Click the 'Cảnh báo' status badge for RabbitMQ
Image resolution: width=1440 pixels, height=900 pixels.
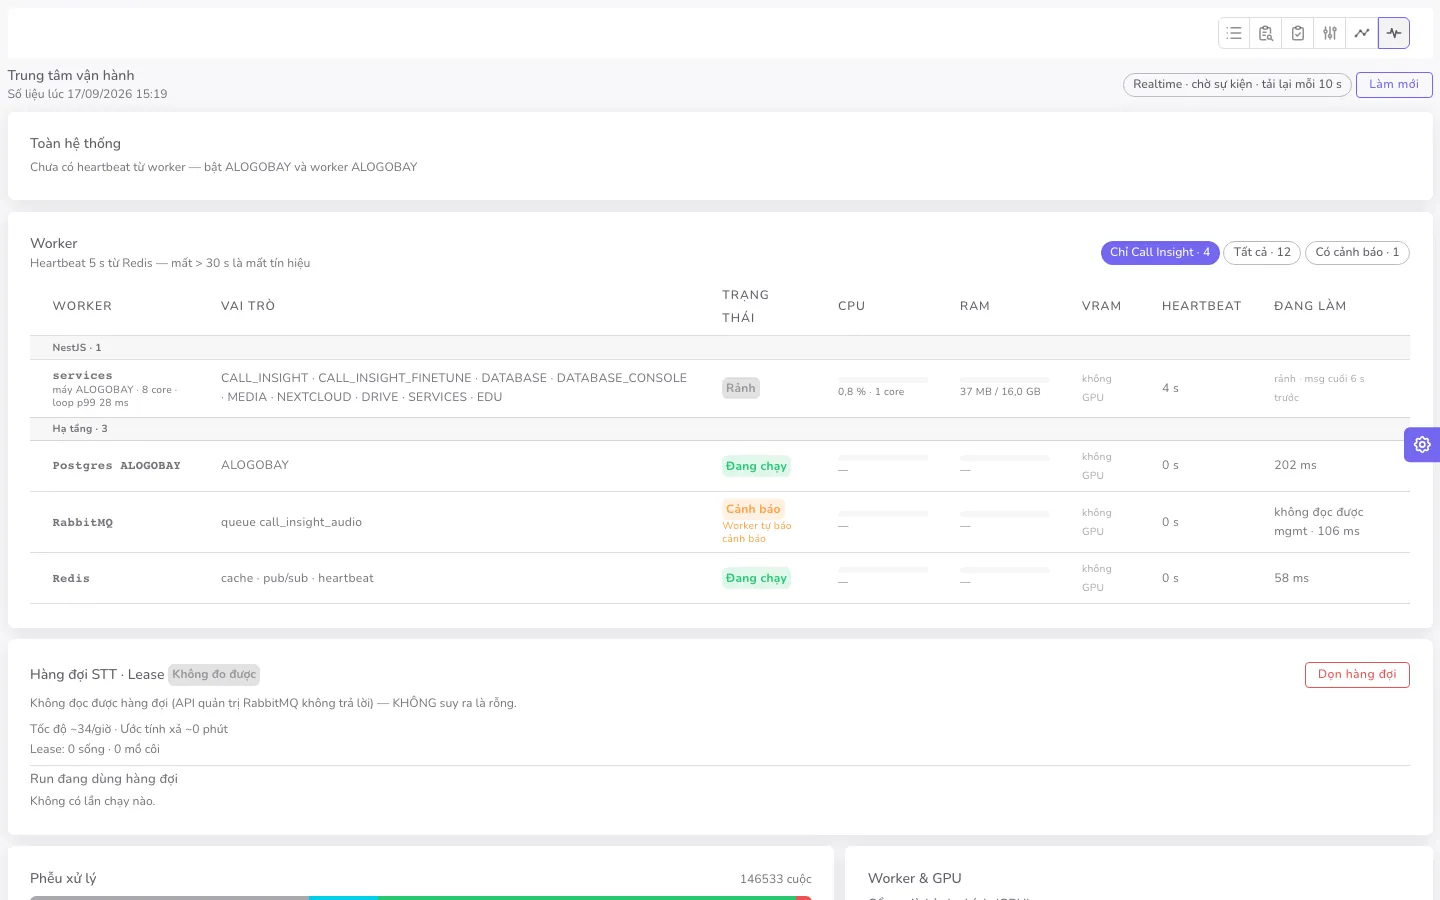(753, 509)
